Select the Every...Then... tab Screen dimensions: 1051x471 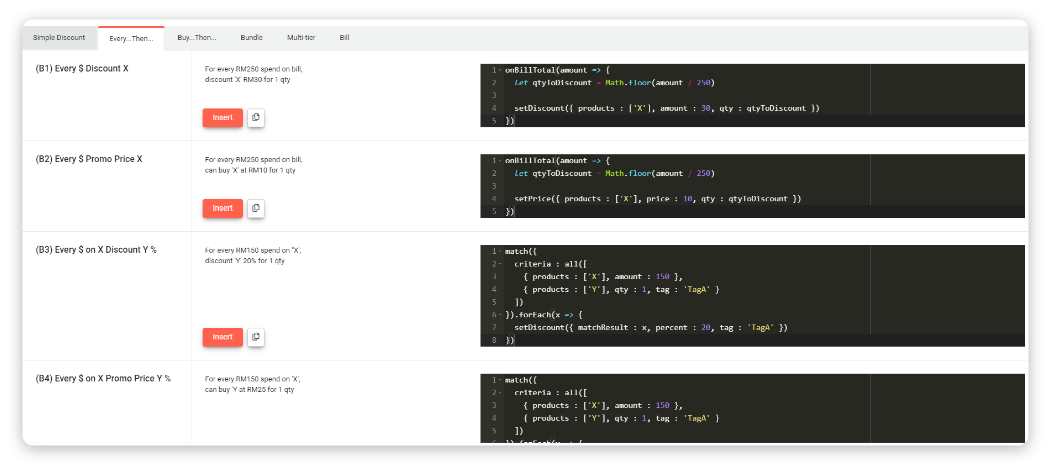(130, 38)
